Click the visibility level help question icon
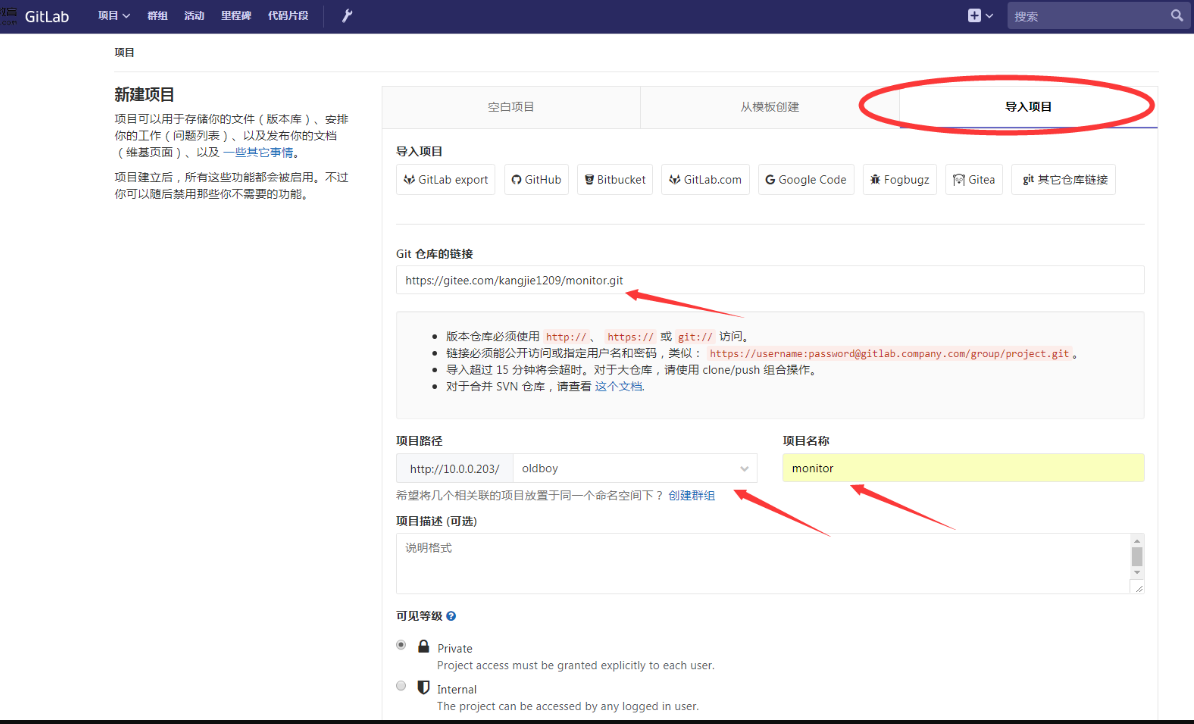Image resolution: width=1194 pixels, height=724 pixels. pyautogui.click(x=451, y=616)
